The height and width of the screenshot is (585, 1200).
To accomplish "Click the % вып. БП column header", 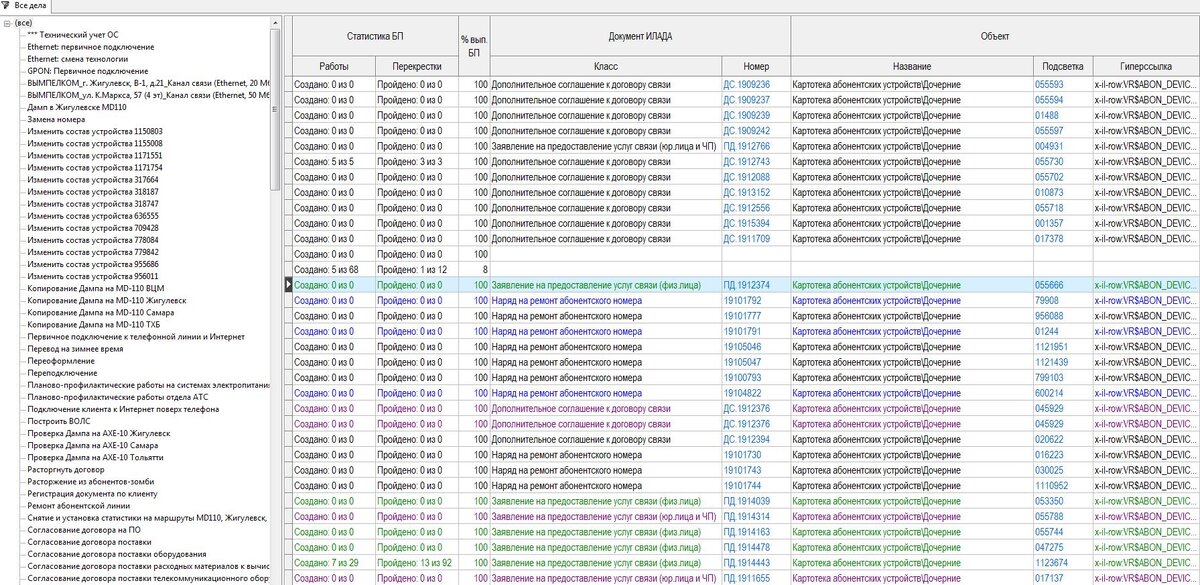I will tap(474, 46).
